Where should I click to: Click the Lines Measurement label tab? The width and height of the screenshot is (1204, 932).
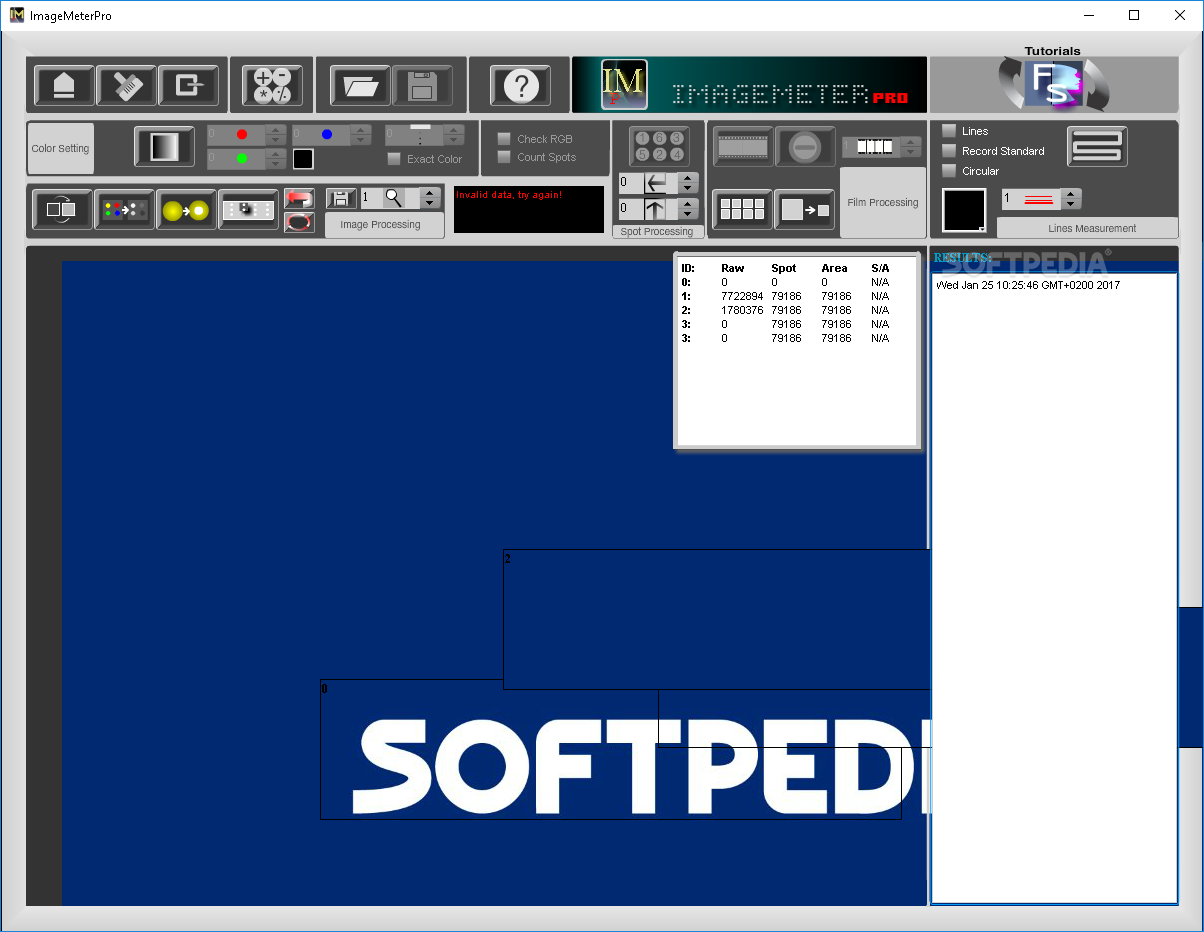tap(1087, 228)
